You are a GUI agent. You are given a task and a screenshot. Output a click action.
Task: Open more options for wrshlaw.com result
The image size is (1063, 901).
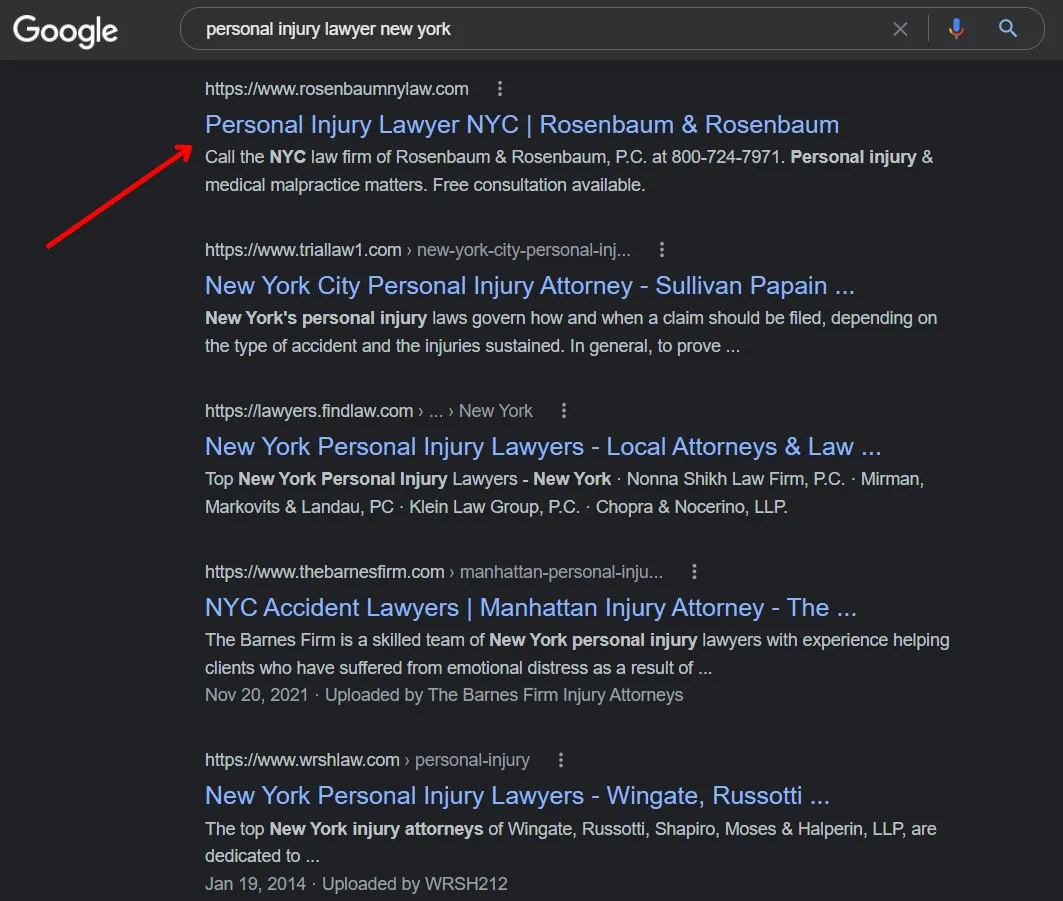[x=561, y=761]
